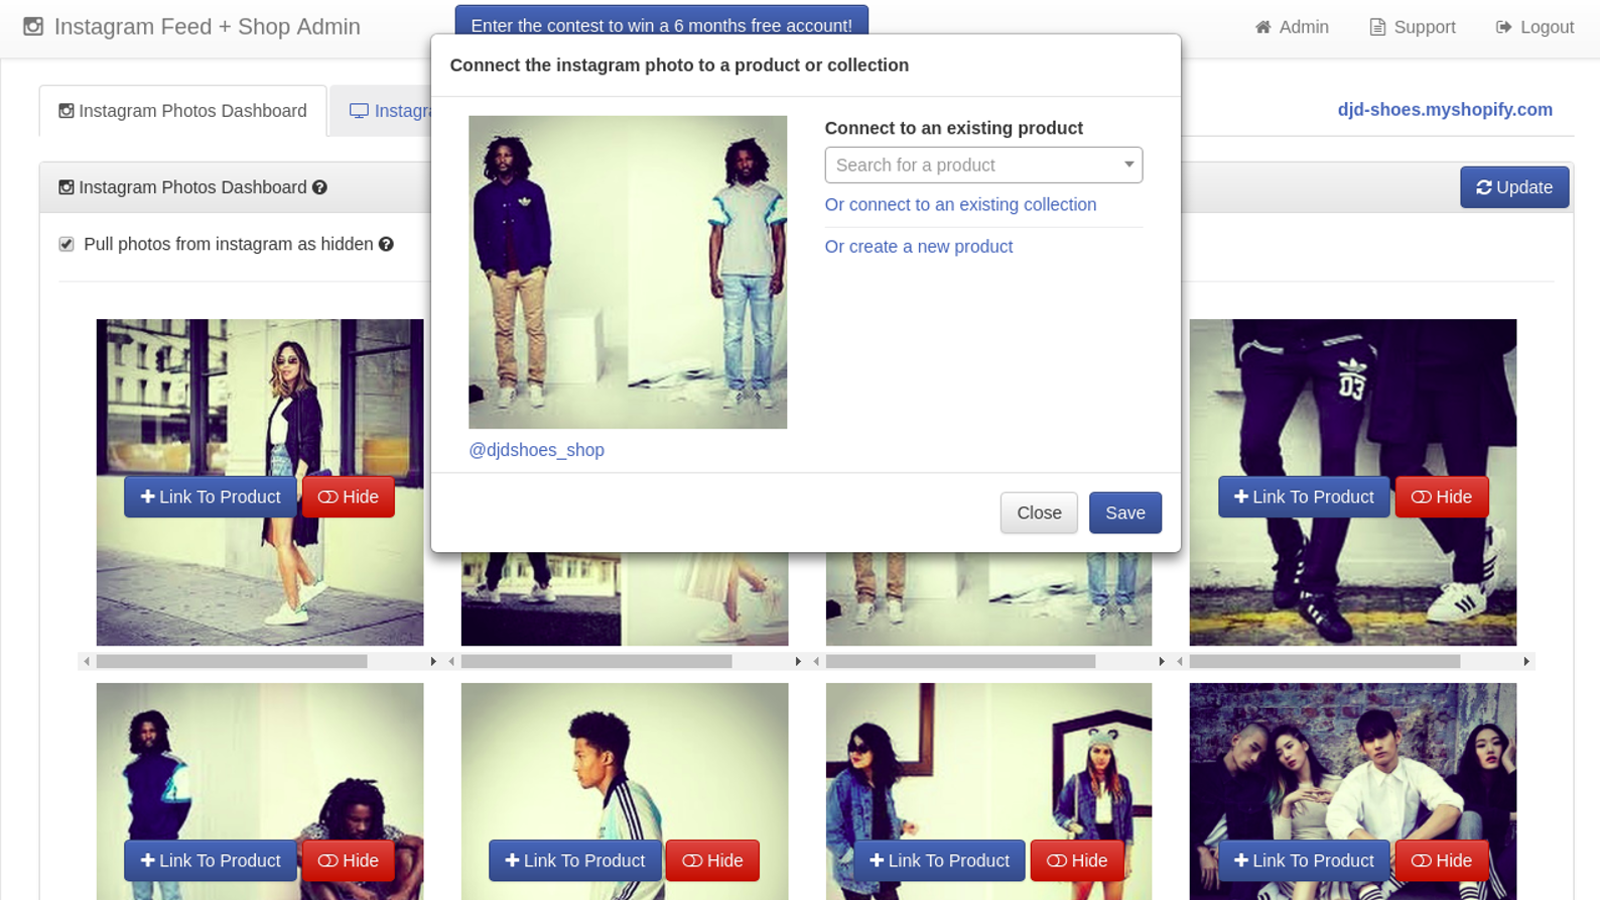Click the monitor icon on the second tab

point(358,110)
